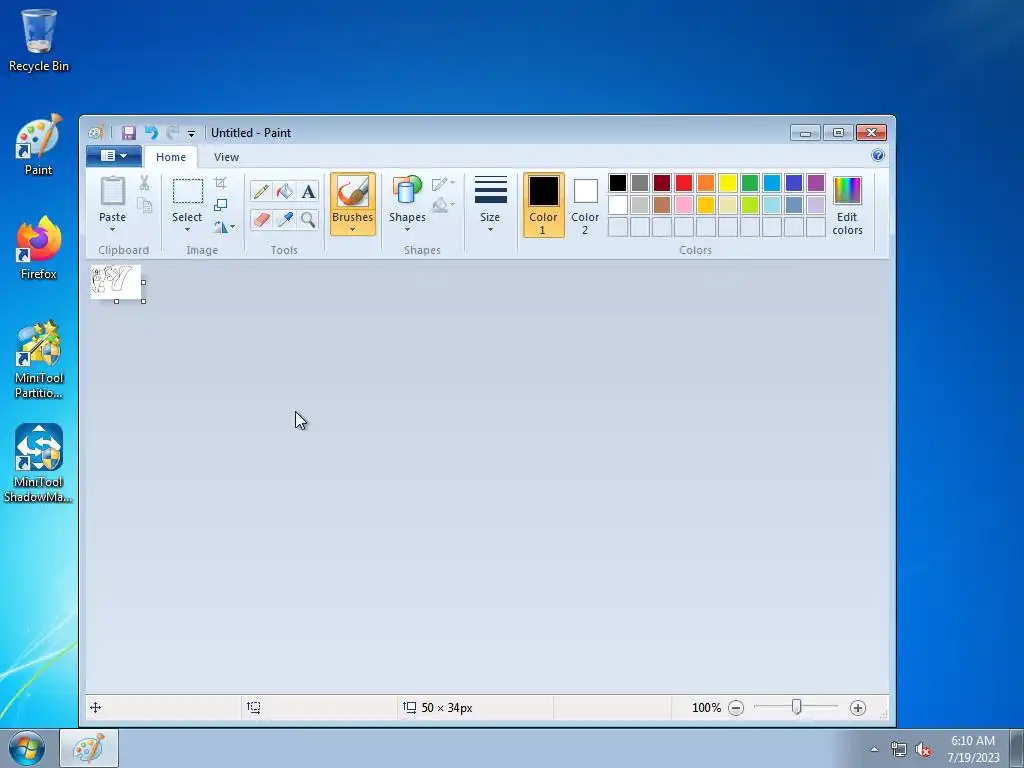Image resolution: width=1024 pixels, height=768 pixels.
Task: Click the Copy icon in Clipboard group
Action: pos(144,205)
